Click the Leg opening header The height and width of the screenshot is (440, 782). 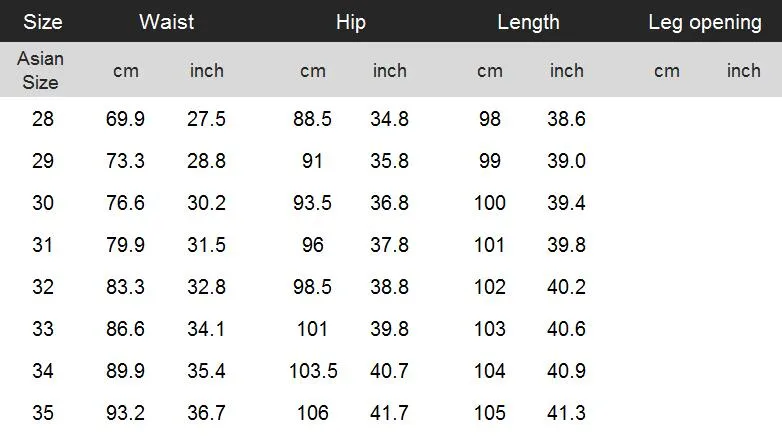pos(705,22)
